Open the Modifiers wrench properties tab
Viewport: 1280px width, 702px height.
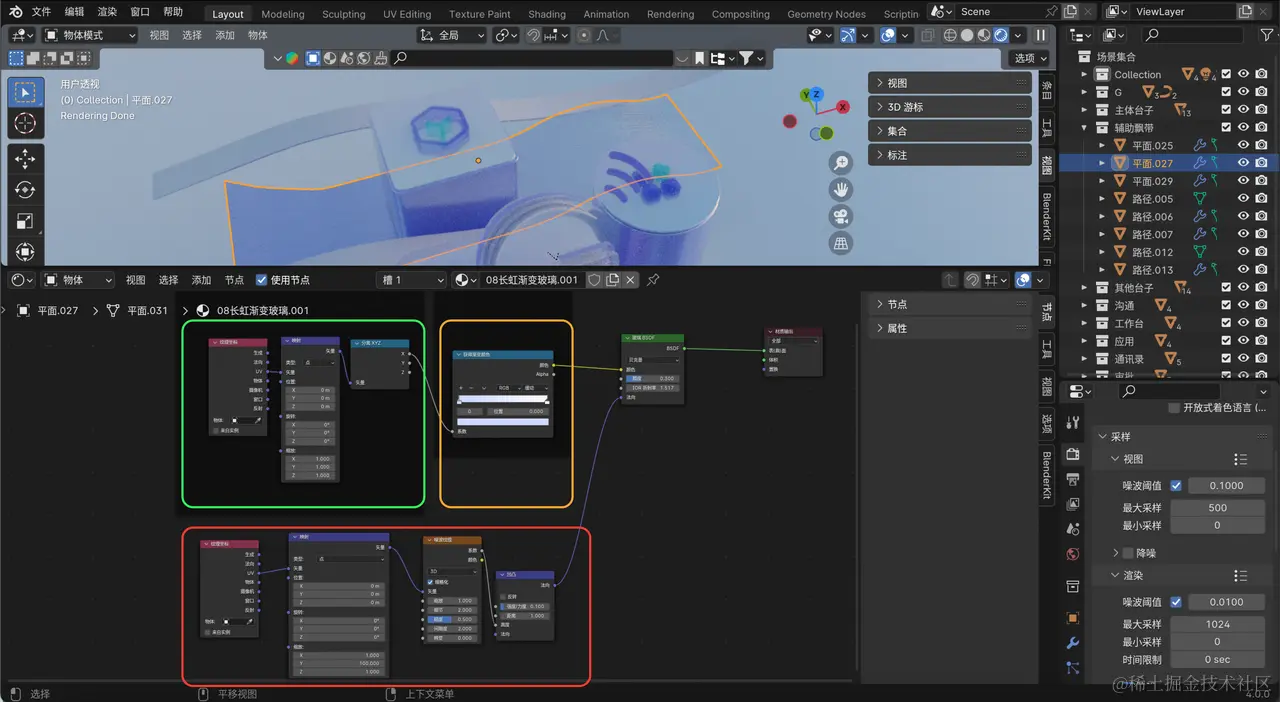(1073, 643)
